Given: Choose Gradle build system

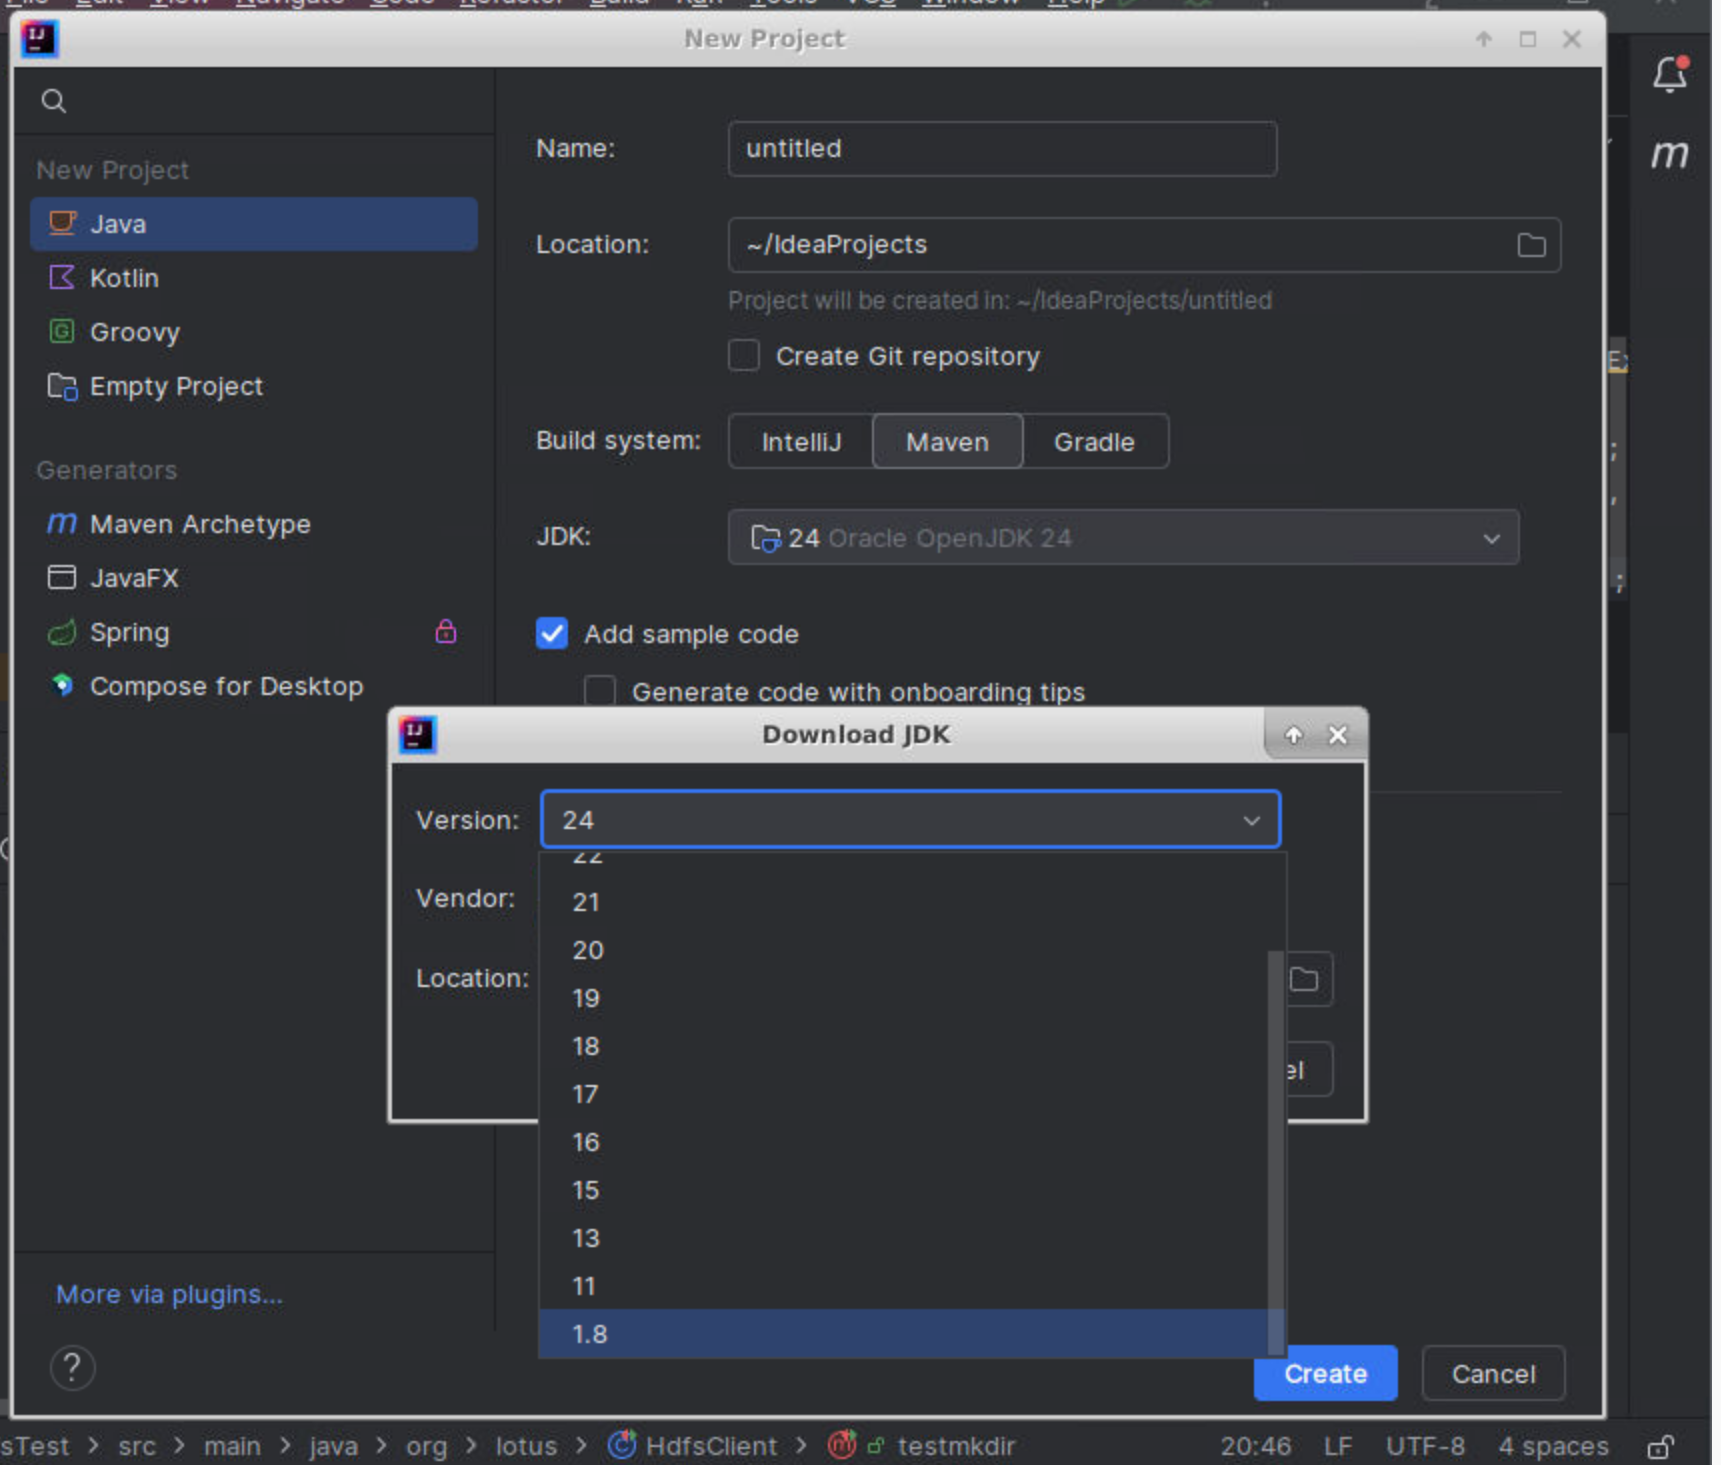Looking at the screenshot, I should pyautogui.click(x=1094, y=442).
